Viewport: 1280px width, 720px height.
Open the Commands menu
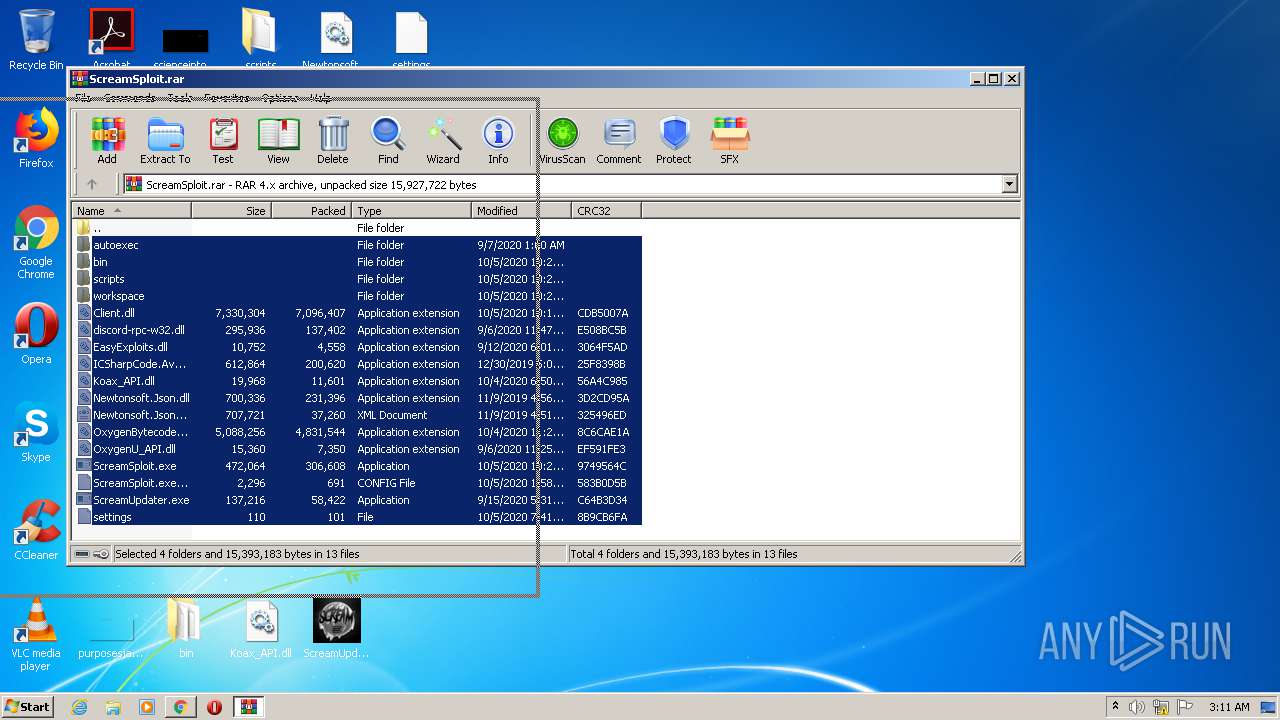(130, 98)
